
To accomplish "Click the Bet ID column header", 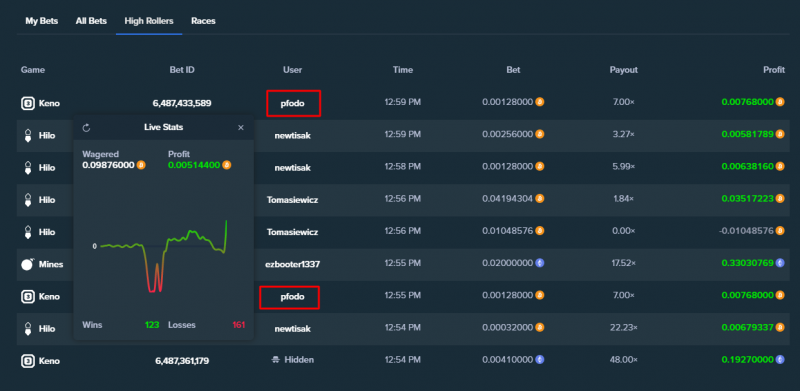I will pos(182,70).
